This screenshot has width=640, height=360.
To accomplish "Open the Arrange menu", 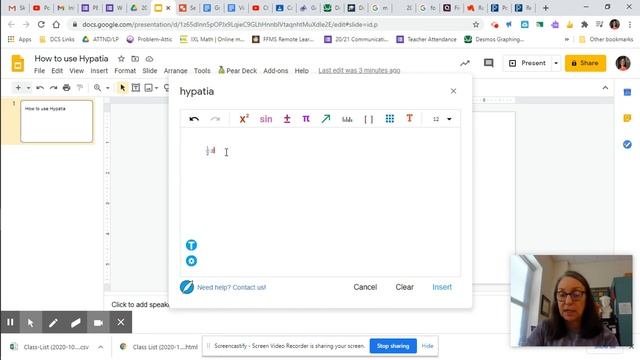I will pos(176,71).
